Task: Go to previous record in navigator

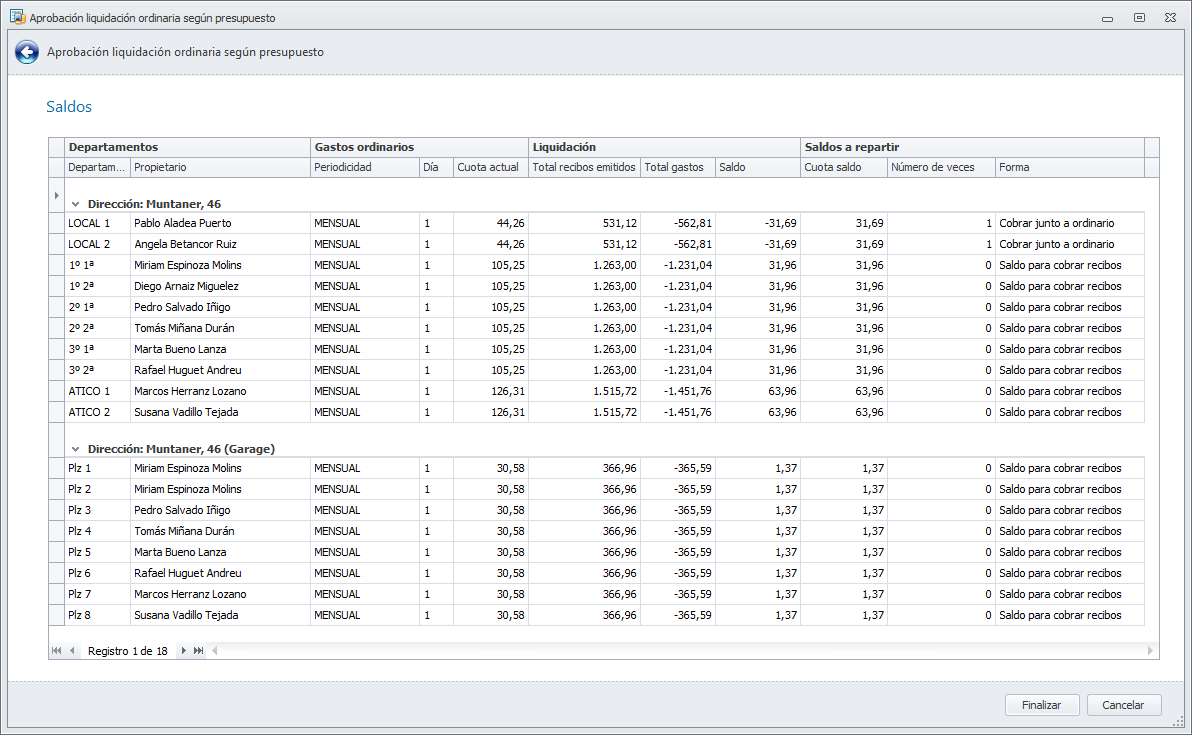Action: (x=72, y=651)
